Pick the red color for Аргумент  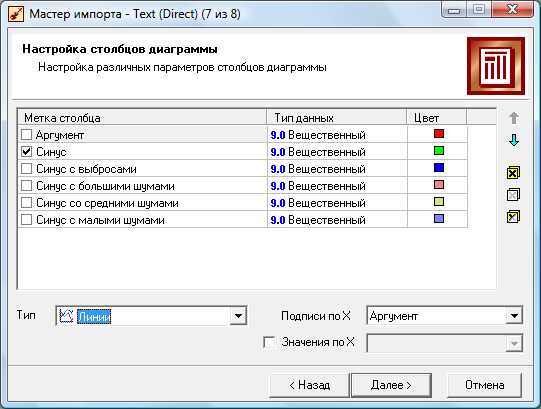coord(439,134)
